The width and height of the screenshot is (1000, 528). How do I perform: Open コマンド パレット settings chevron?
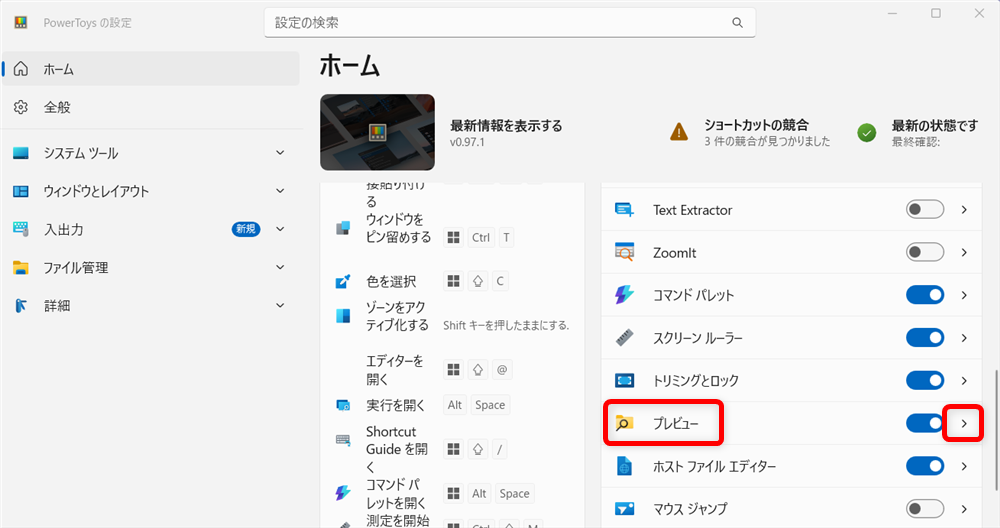click(x=964, y=295)
